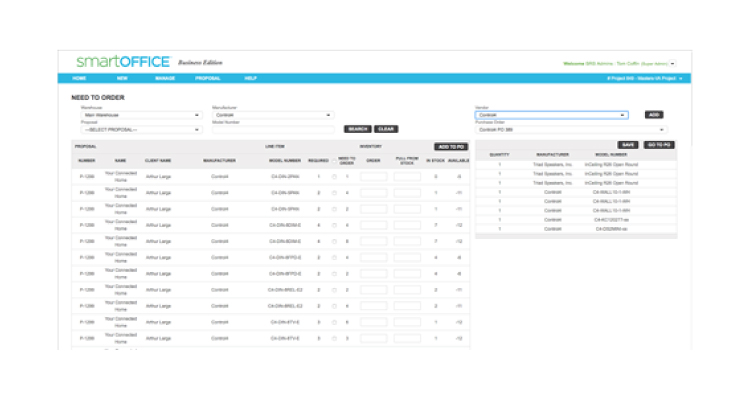Click the GO TO PO button

[x=659, y=145]
